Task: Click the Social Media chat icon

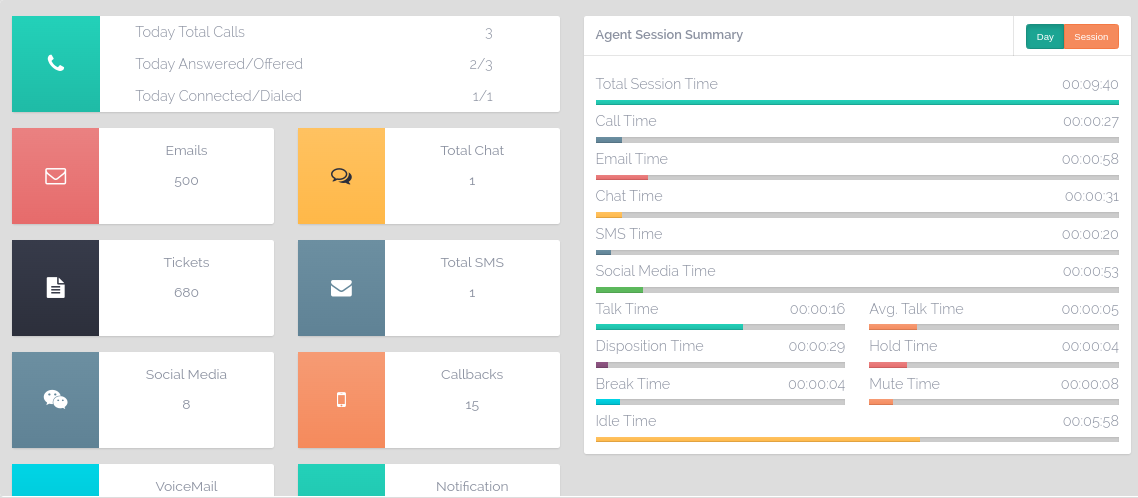Action: pyautogui.click(x=56, y=400)
